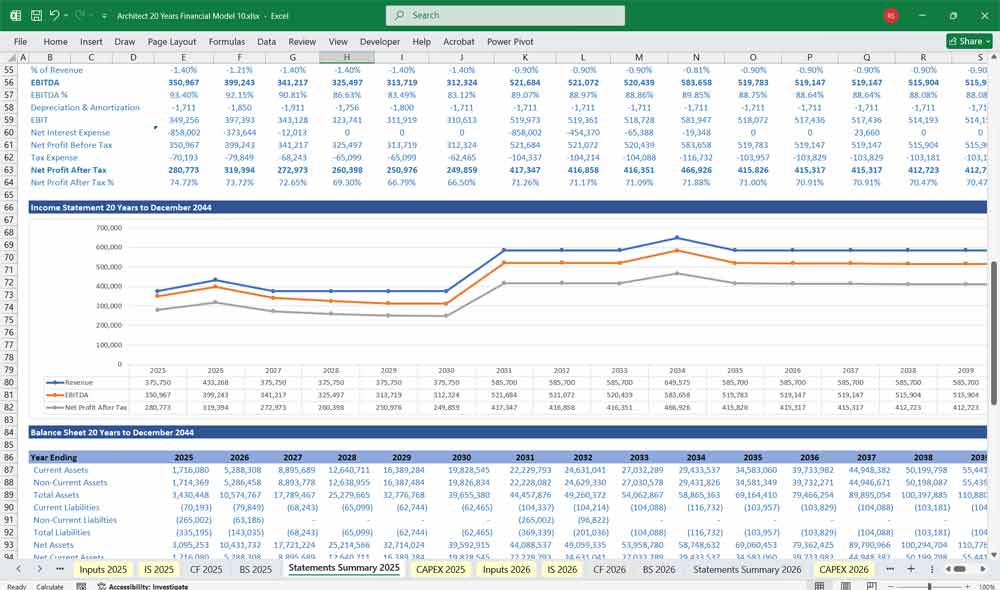Select the CAPEX 2025 sheet tab

[440, 568]
